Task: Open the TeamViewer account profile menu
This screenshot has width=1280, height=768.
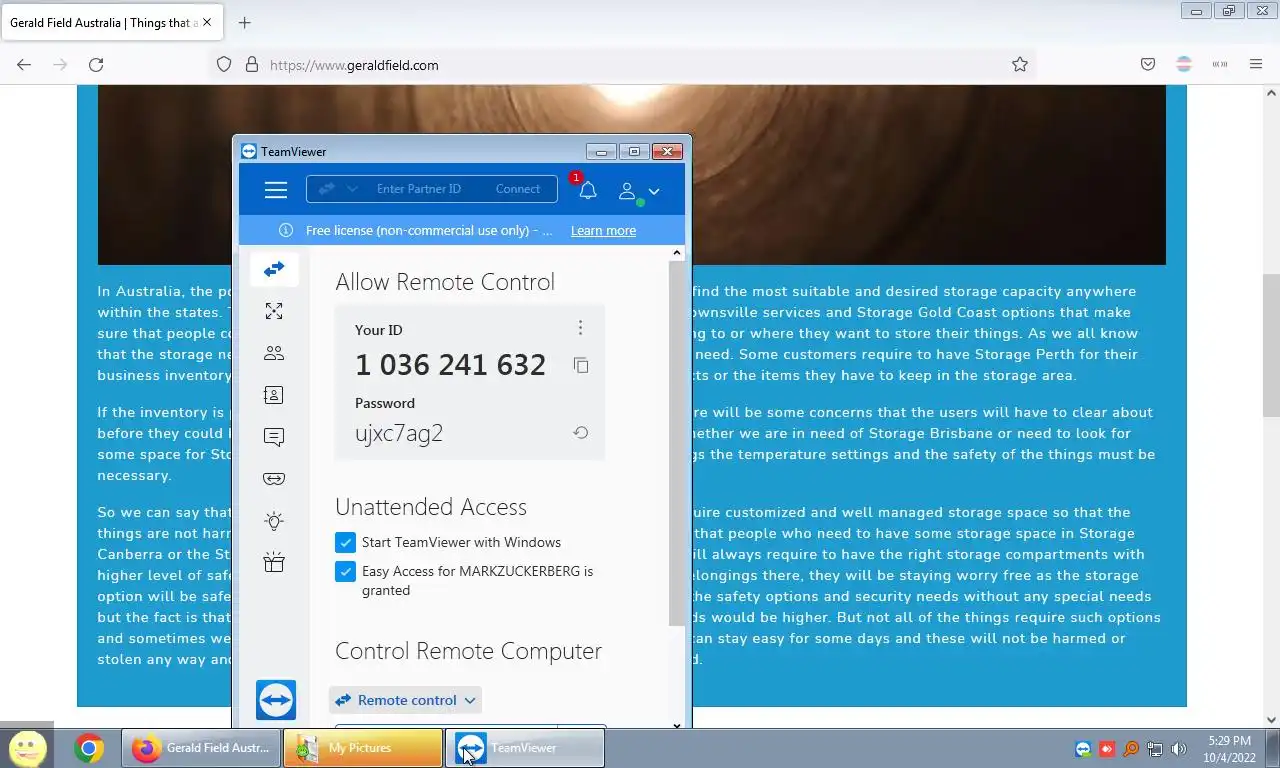Action: pos(638,191)
